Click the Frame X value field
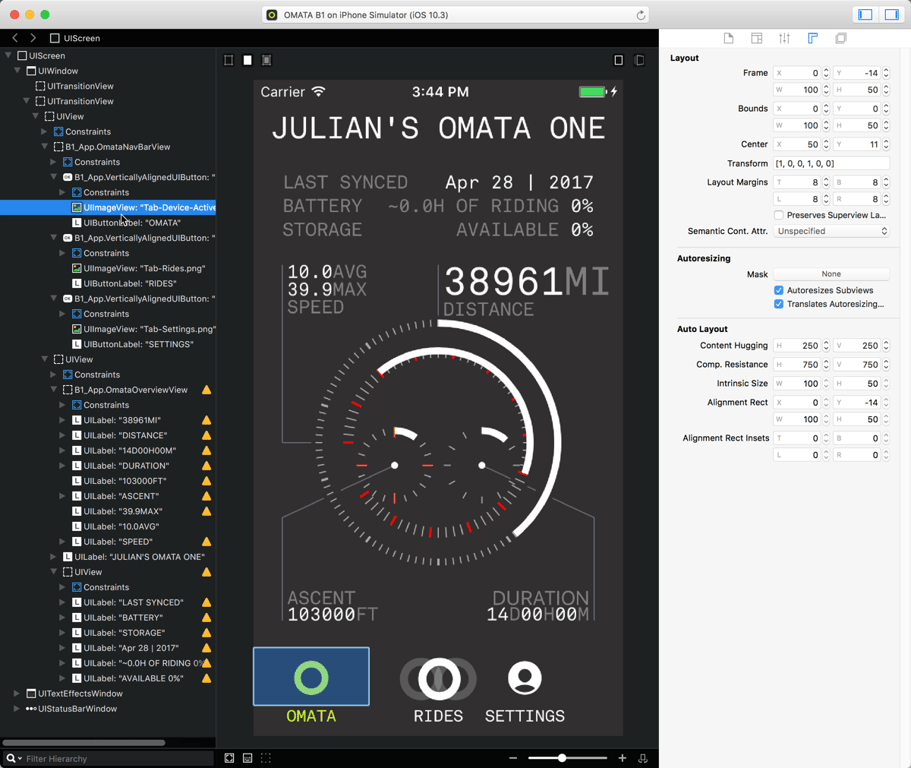This screenshot has height=768, width=911. 797,73
